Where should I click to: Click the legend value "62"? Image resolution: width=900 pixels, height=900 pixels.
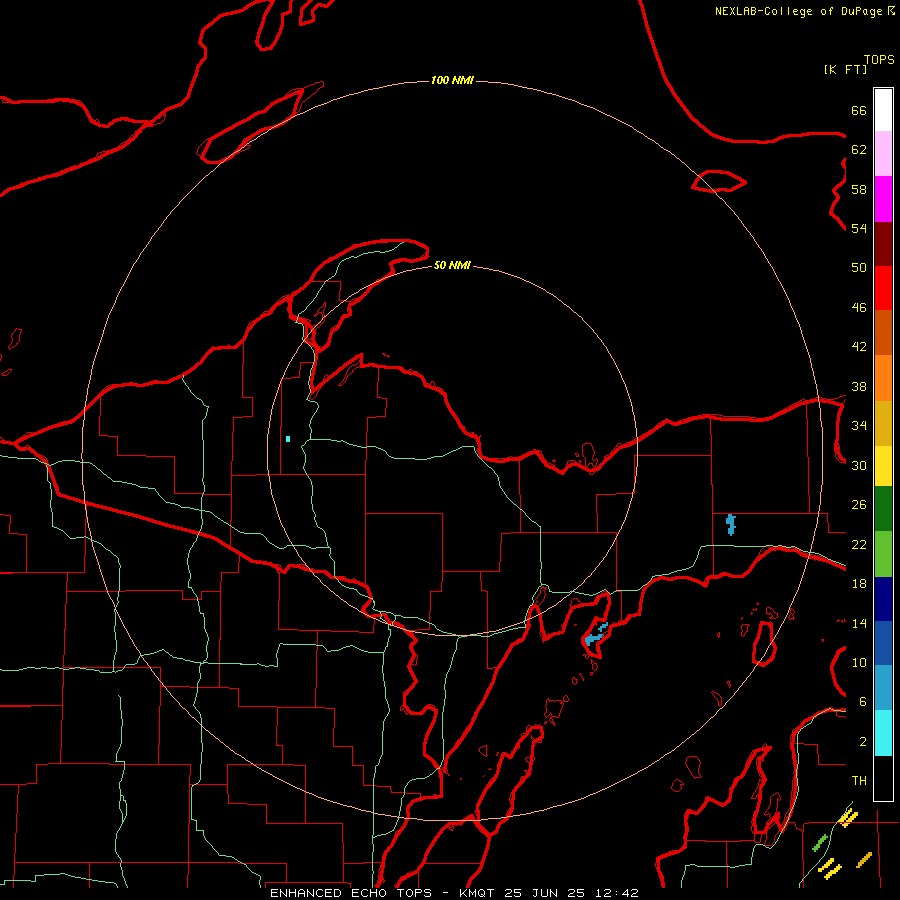859,150
